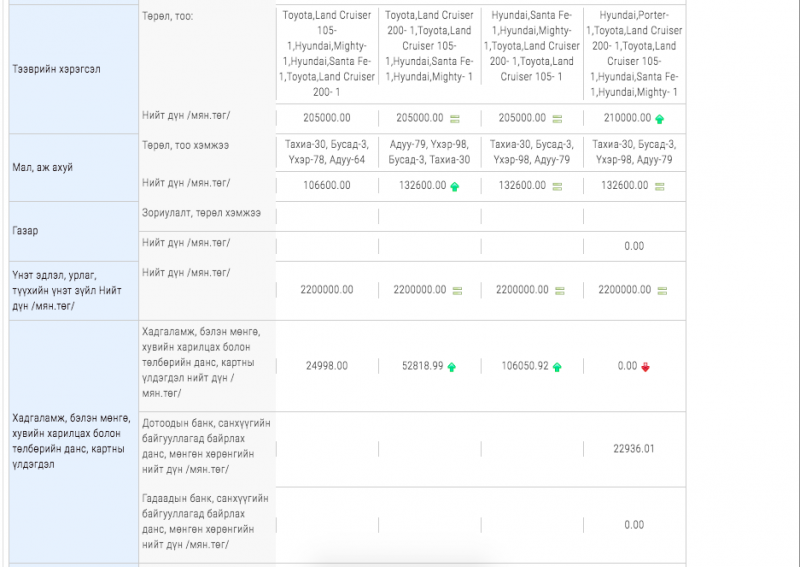
Task: Click last equal icon in 132600.00 row
Action: 659,186
